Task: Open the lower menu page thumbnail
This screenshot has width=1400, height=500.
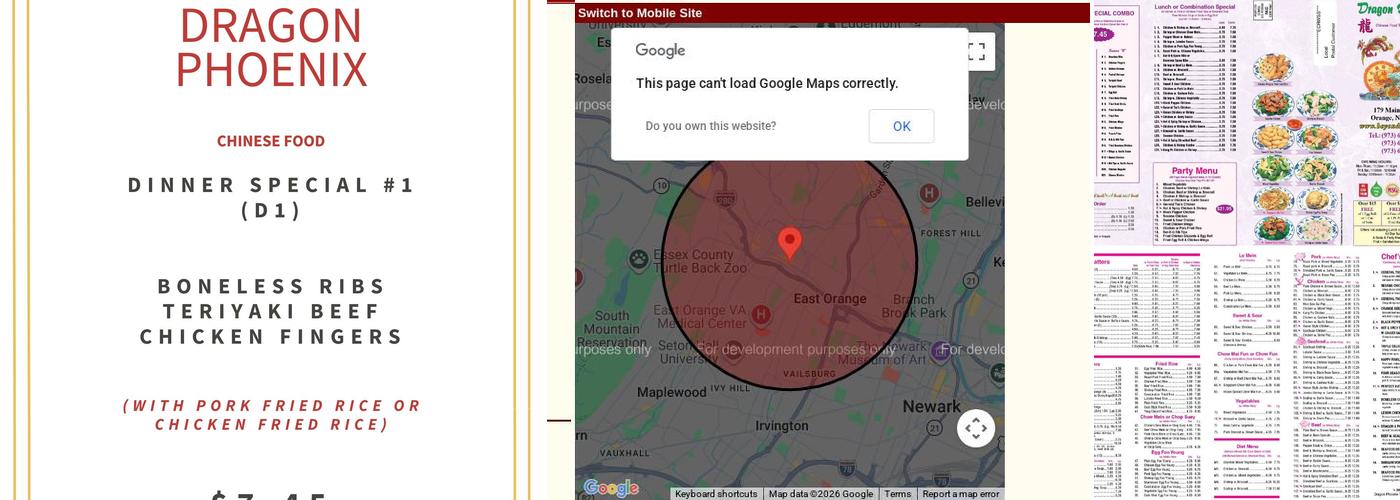Action: click(x=1246, y=374)
